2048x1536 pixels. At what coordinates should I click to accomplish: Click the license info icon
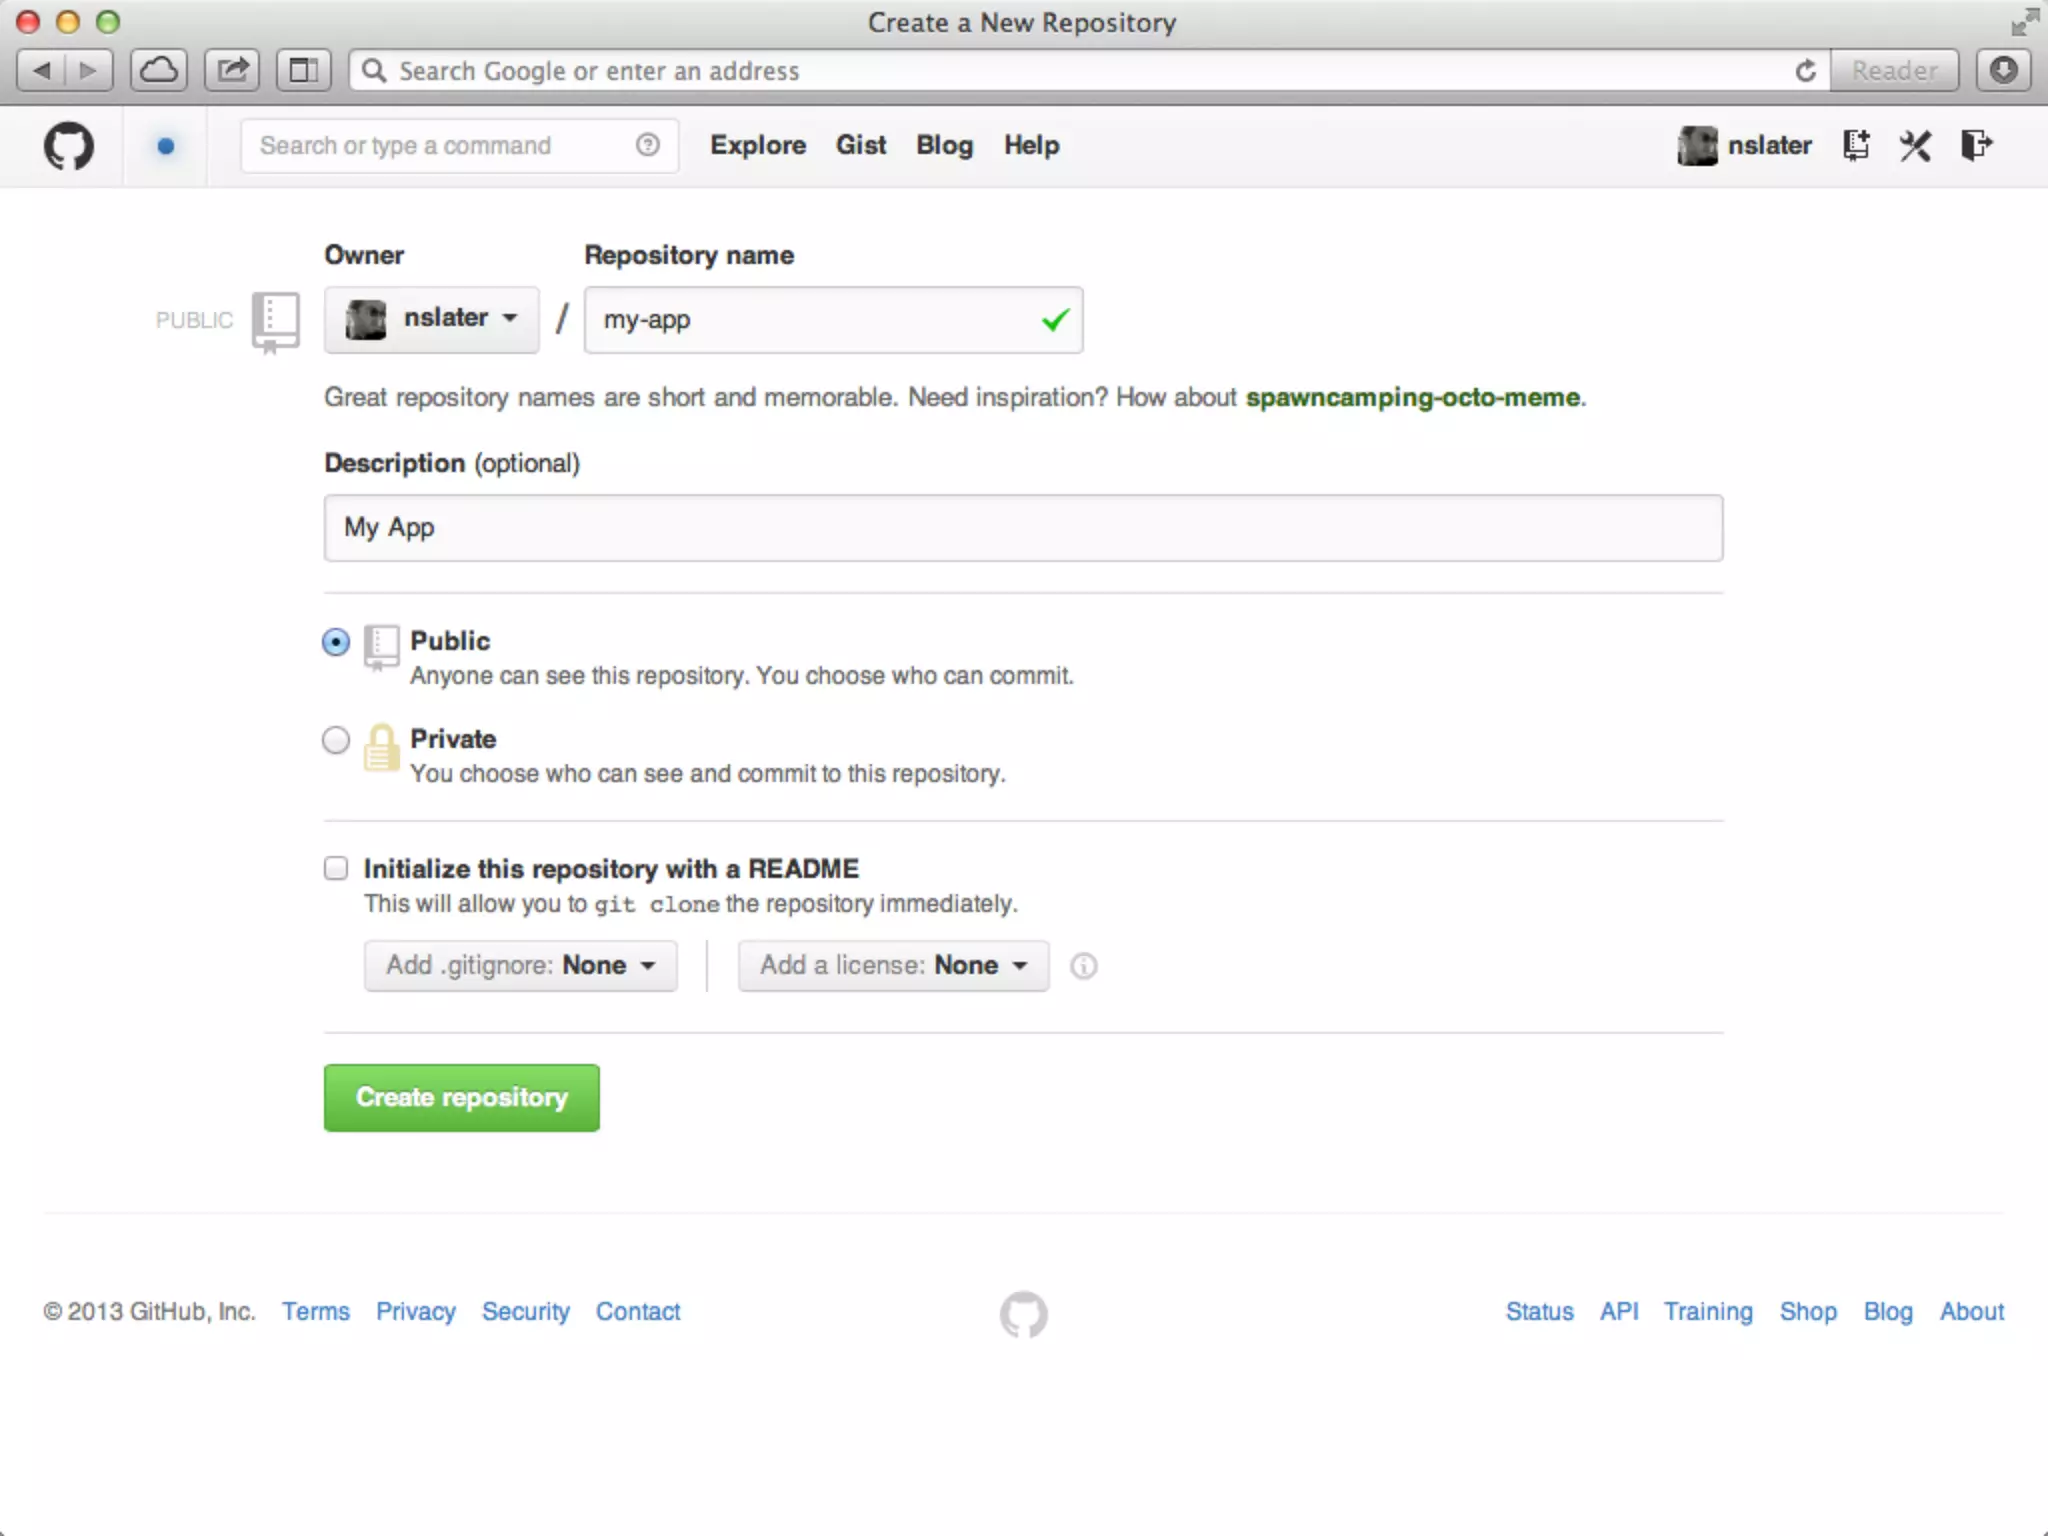(1083, 966)
